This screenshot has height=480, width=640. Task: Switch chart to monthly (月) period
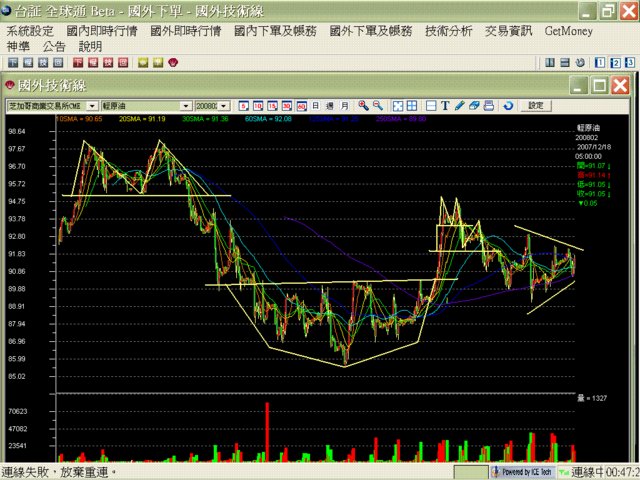(x=344, y=106)
